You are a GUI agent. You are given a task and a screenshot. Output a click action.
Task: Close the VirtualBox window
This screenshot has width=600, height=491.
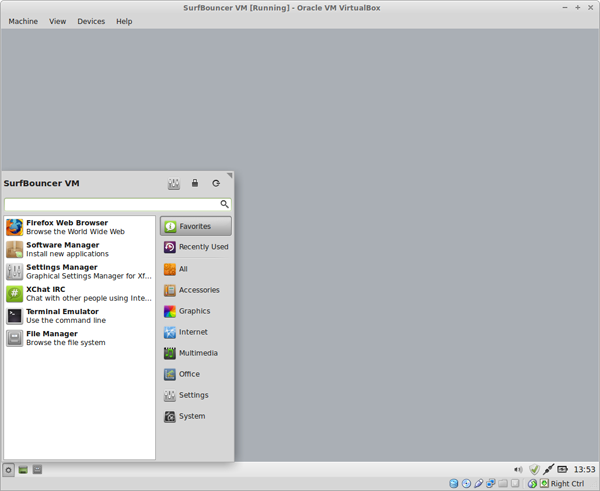click(590, 8)
